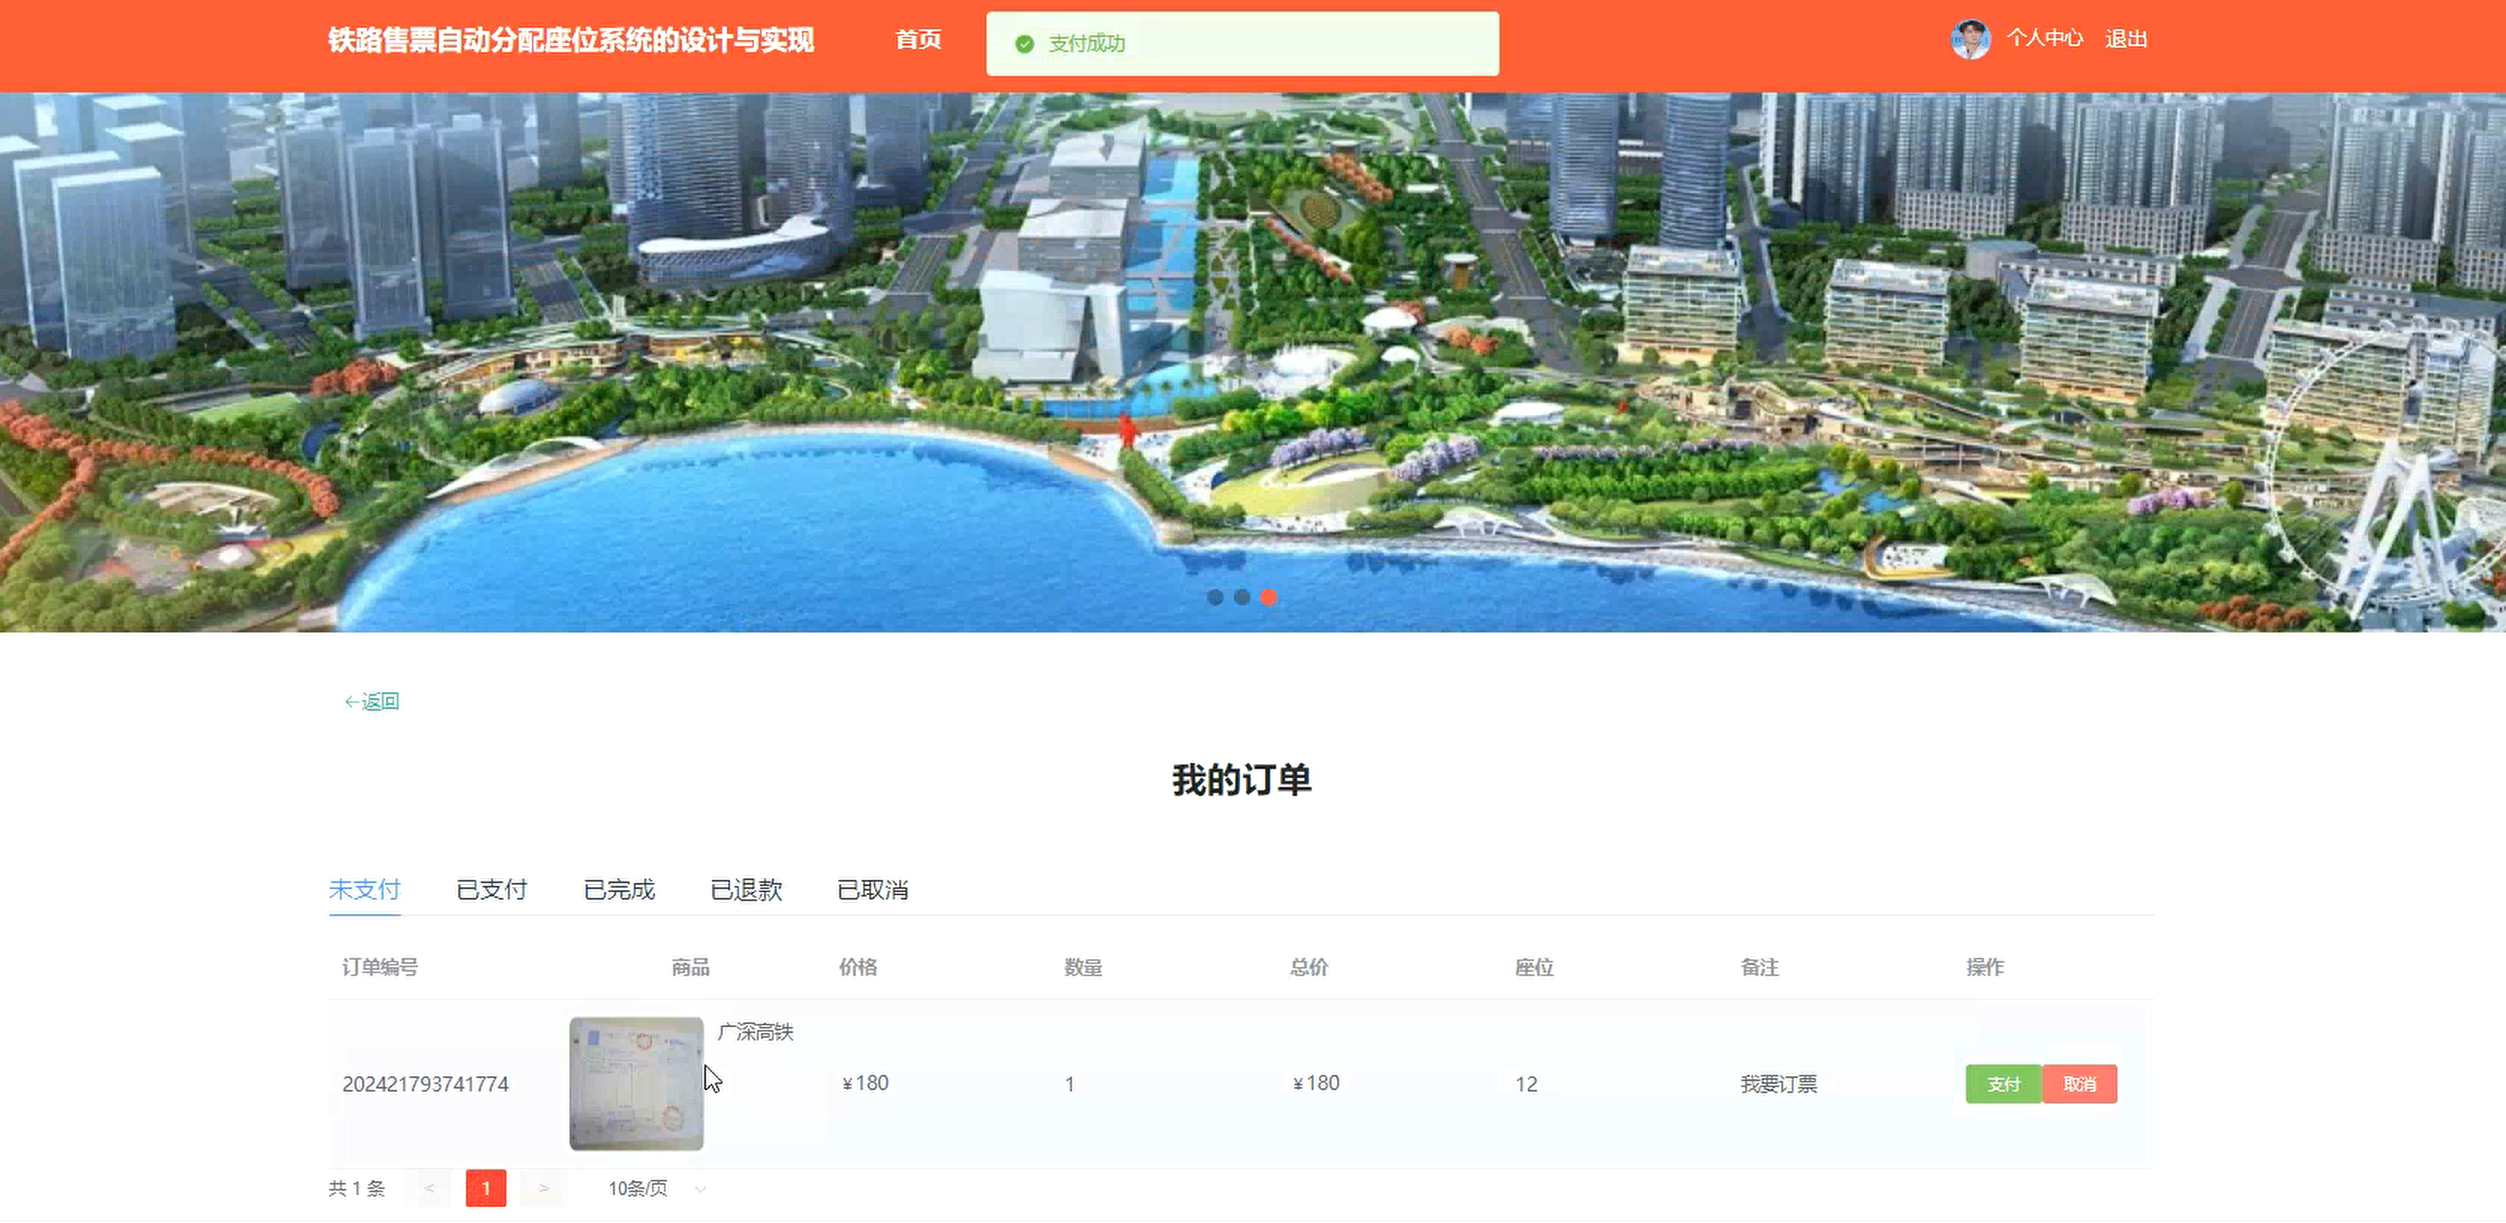The image size is (2506, 1223).
Task: Click the 数量 column header
Action: [x=1083, y=967]
